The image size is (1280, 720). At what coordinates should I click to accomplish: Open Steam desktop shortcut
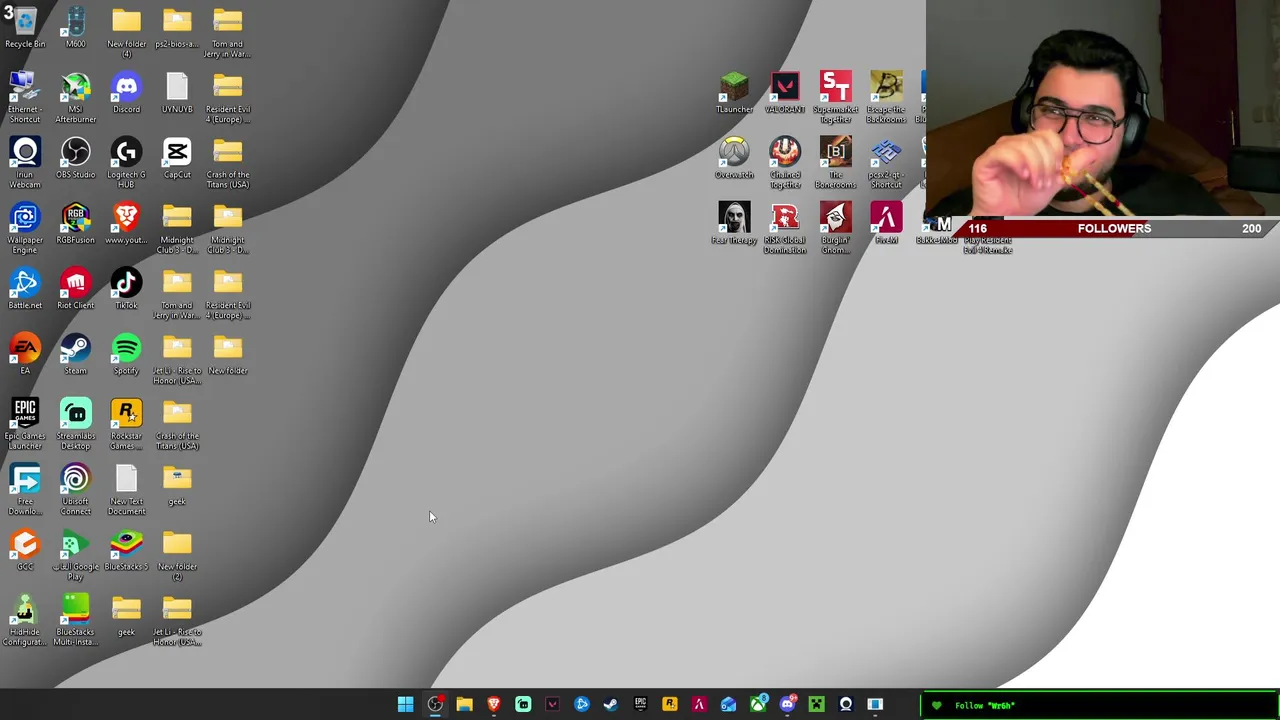tap(76, 354)
